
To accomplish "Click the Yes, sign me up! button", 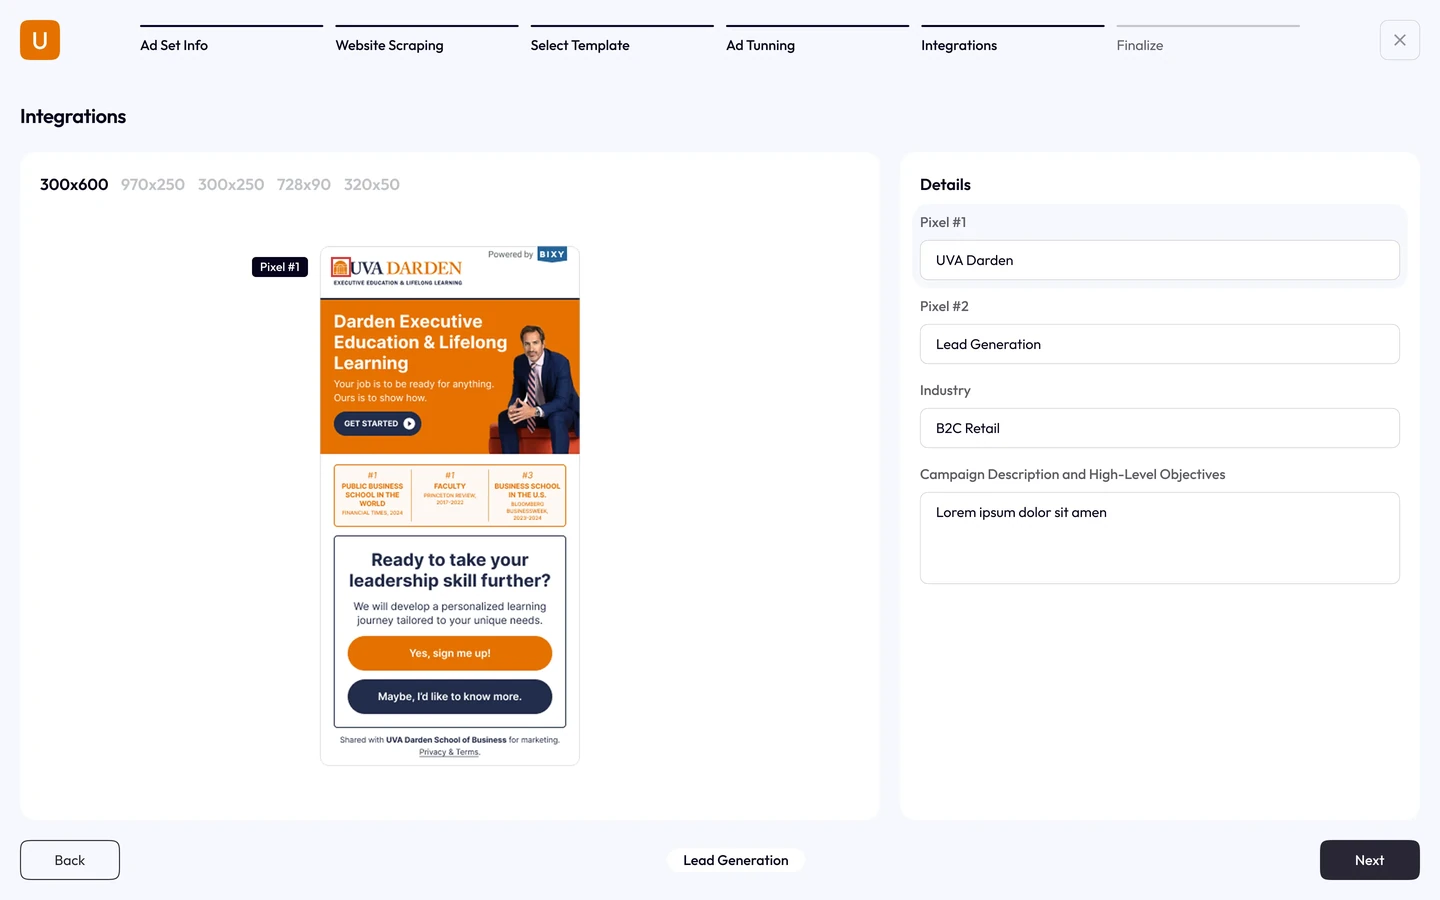I will click(x=450, y=653).
